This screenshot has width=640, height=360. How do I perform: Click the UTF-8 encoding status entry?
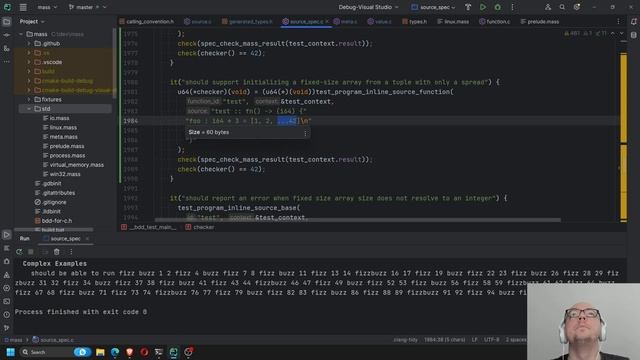click(x=491, y=340)
